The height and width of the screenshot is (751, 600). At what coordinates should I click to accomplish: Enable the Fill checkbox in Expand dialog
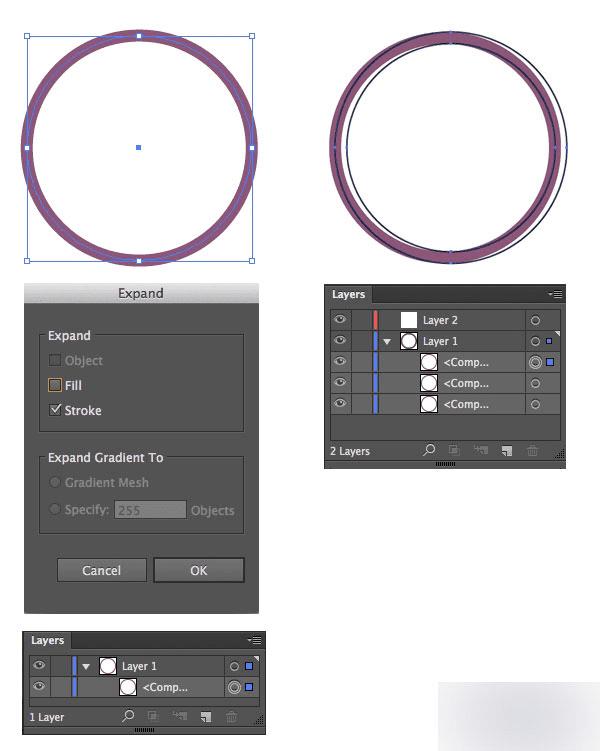coord(55,385)
